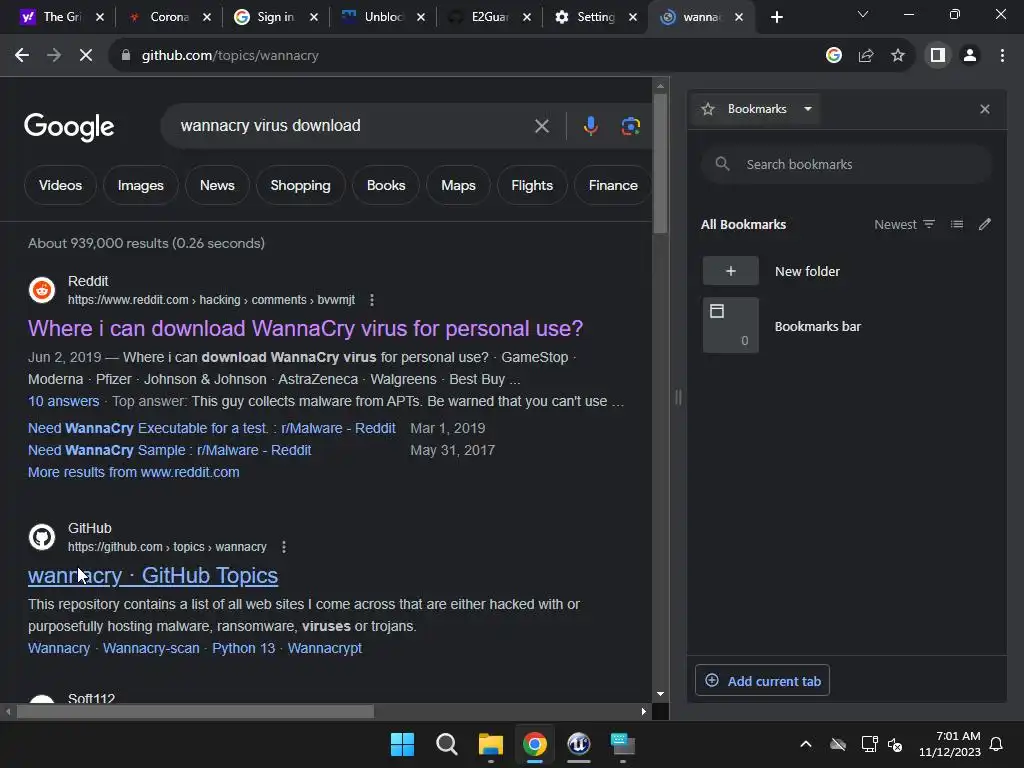The image size is (1024, 768).
Task: Open a new browser tab with plus button
Action: coord(776,18)
